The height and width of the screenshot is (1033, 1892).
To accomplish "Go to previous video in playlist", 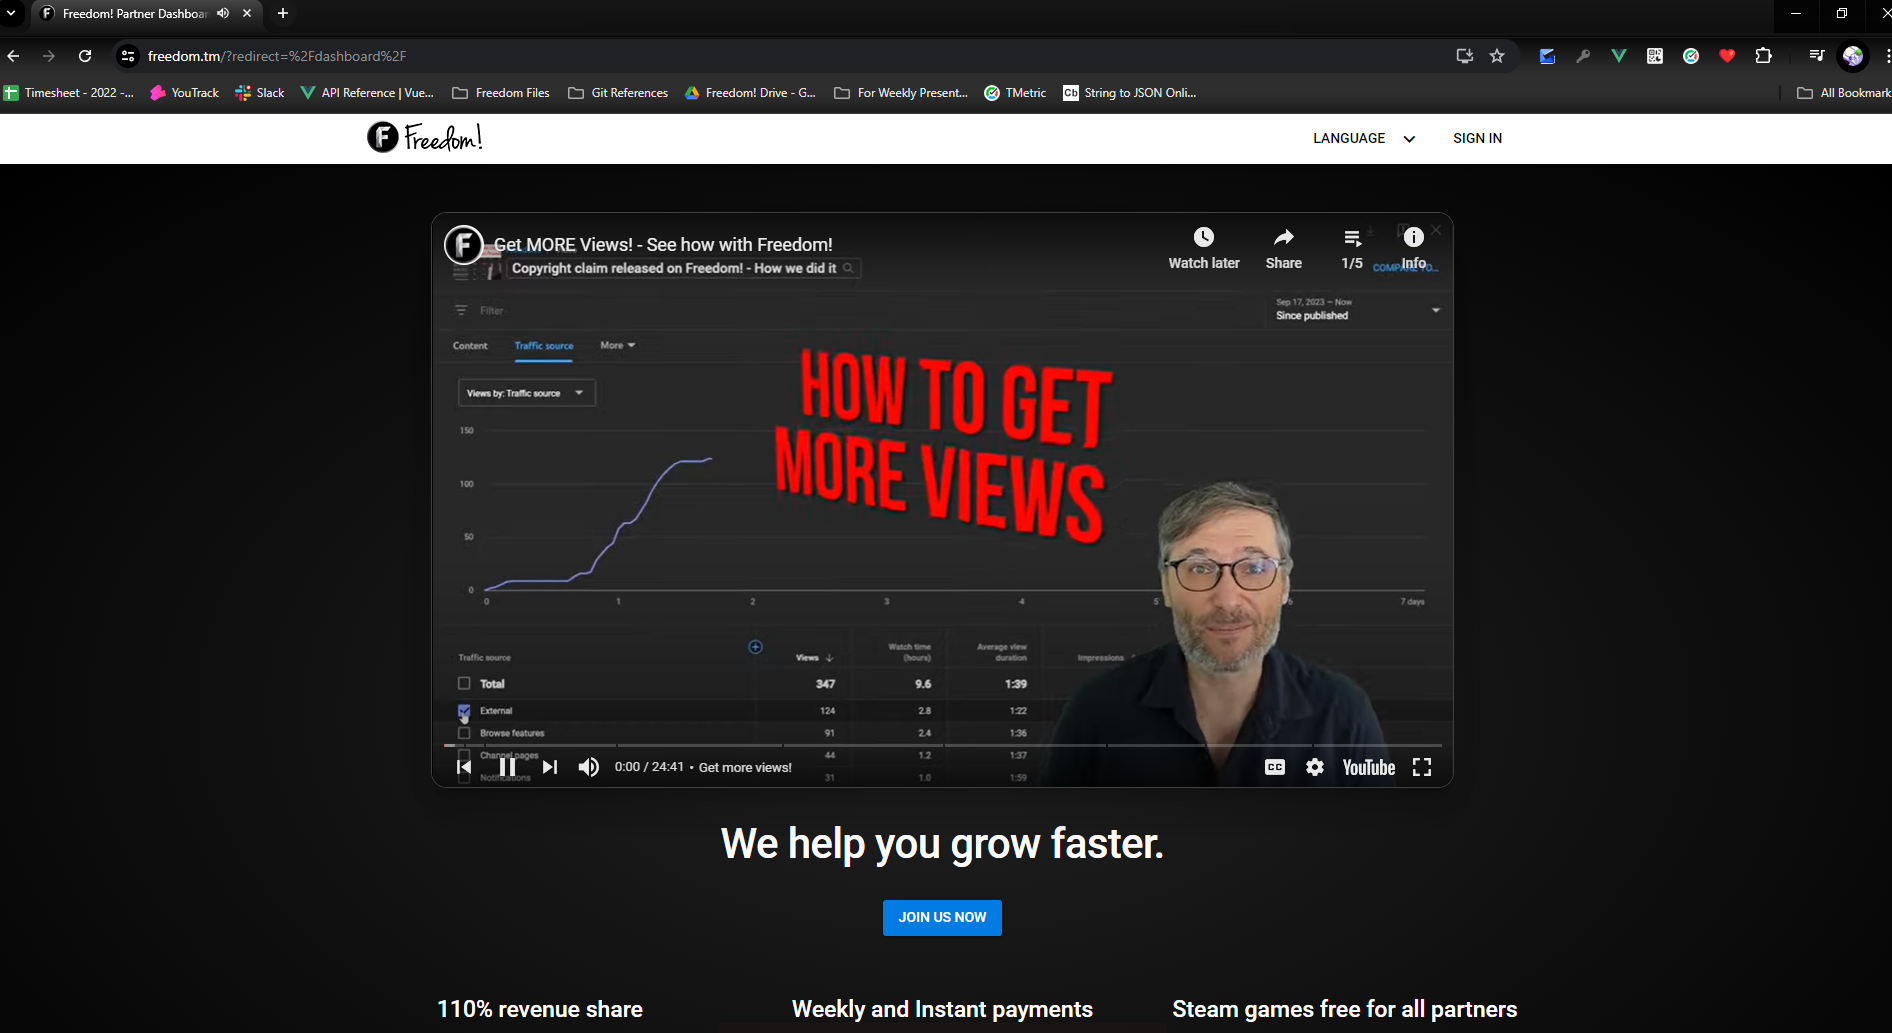I will [x=464, y=767].
